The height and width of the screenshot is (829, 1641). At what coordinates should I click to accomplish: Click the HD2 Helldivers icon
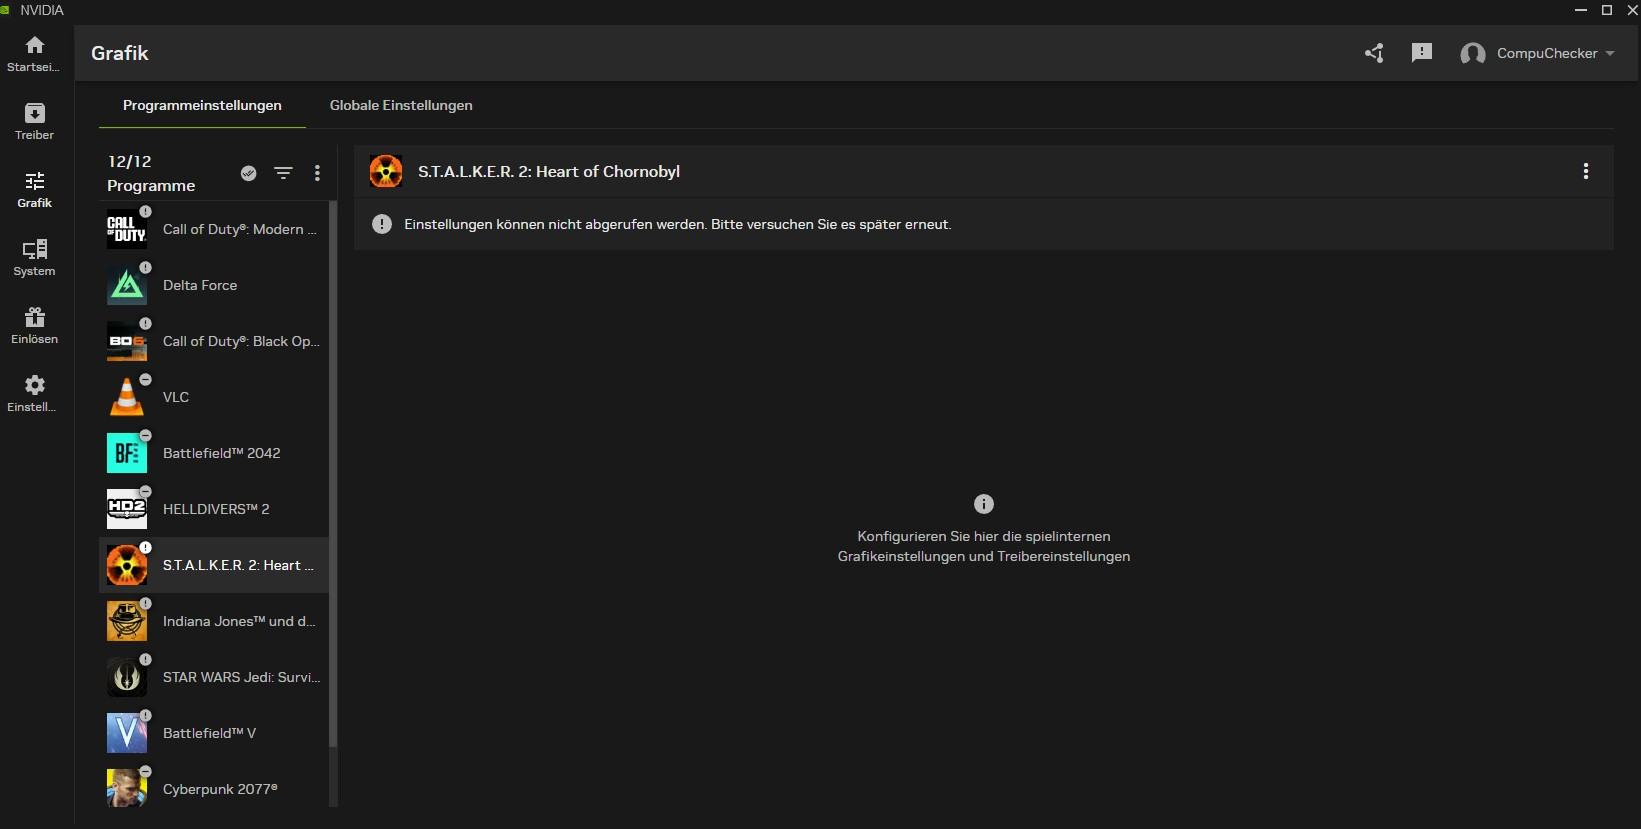[127, 509]
